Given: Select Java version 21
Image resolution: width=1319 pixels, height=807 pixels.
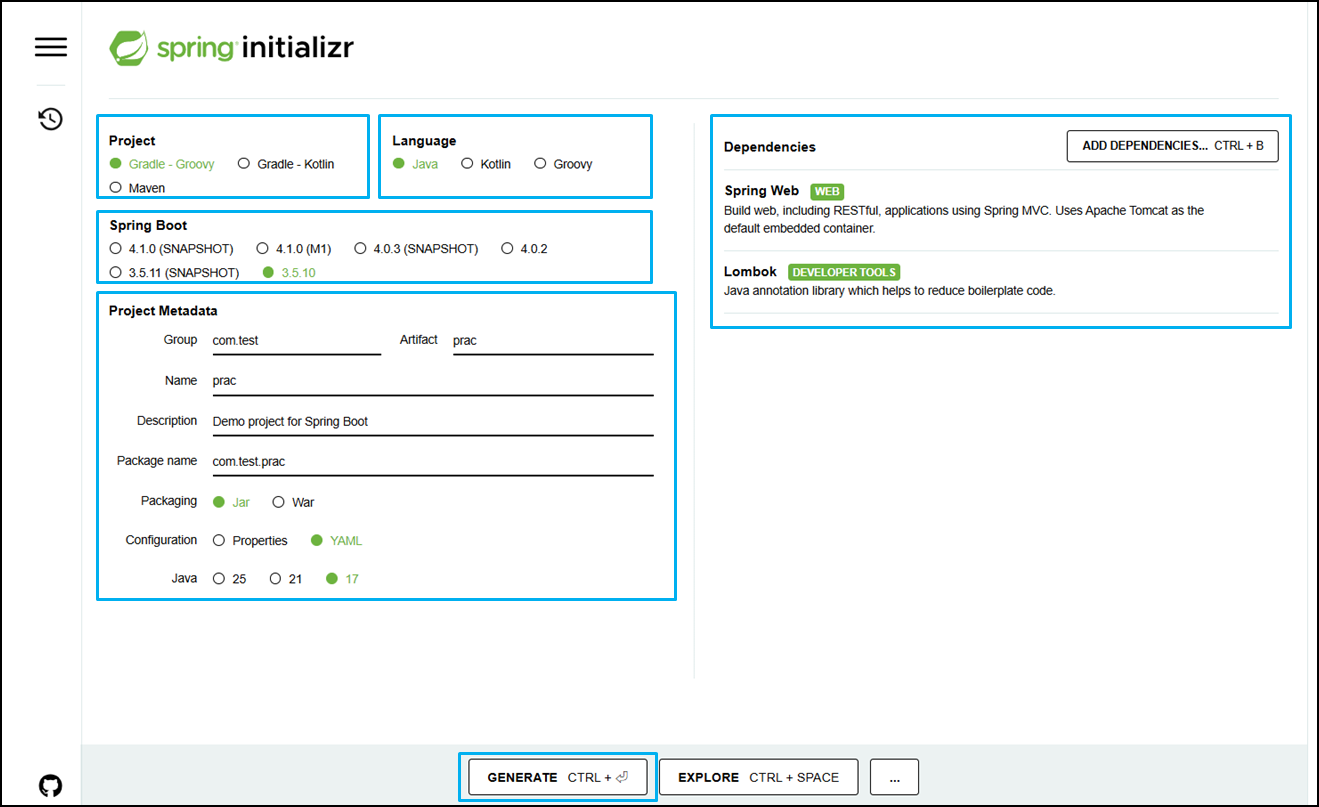Looking at the screenshot, I should (x=286, y=579).
